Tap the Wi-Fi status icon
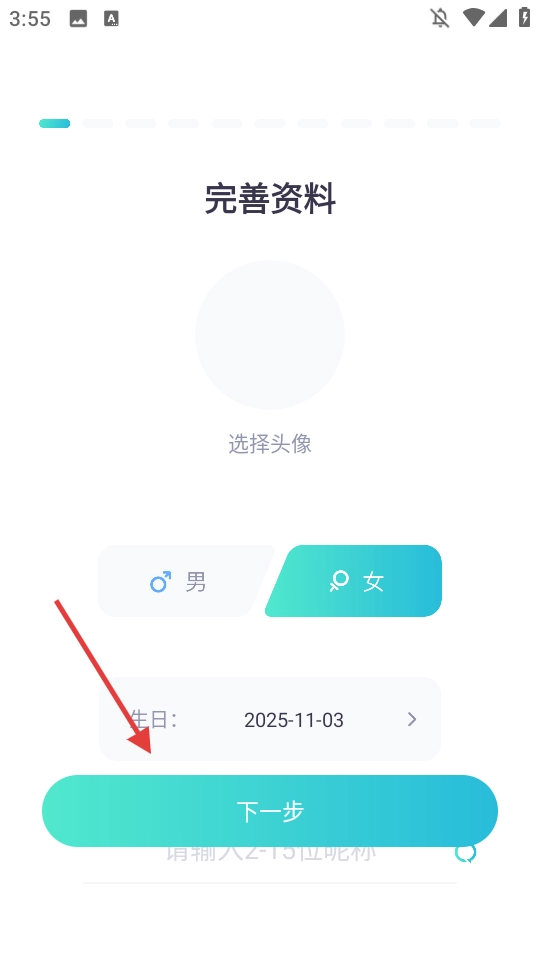Screen dimensions: 540x960 click(x=473, y=18)
